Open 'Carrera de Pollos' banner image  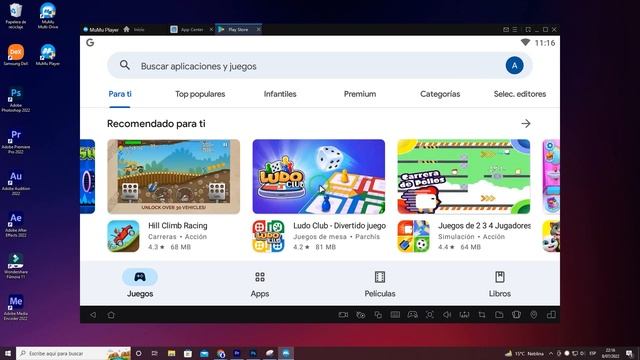[x=464, y=176]
